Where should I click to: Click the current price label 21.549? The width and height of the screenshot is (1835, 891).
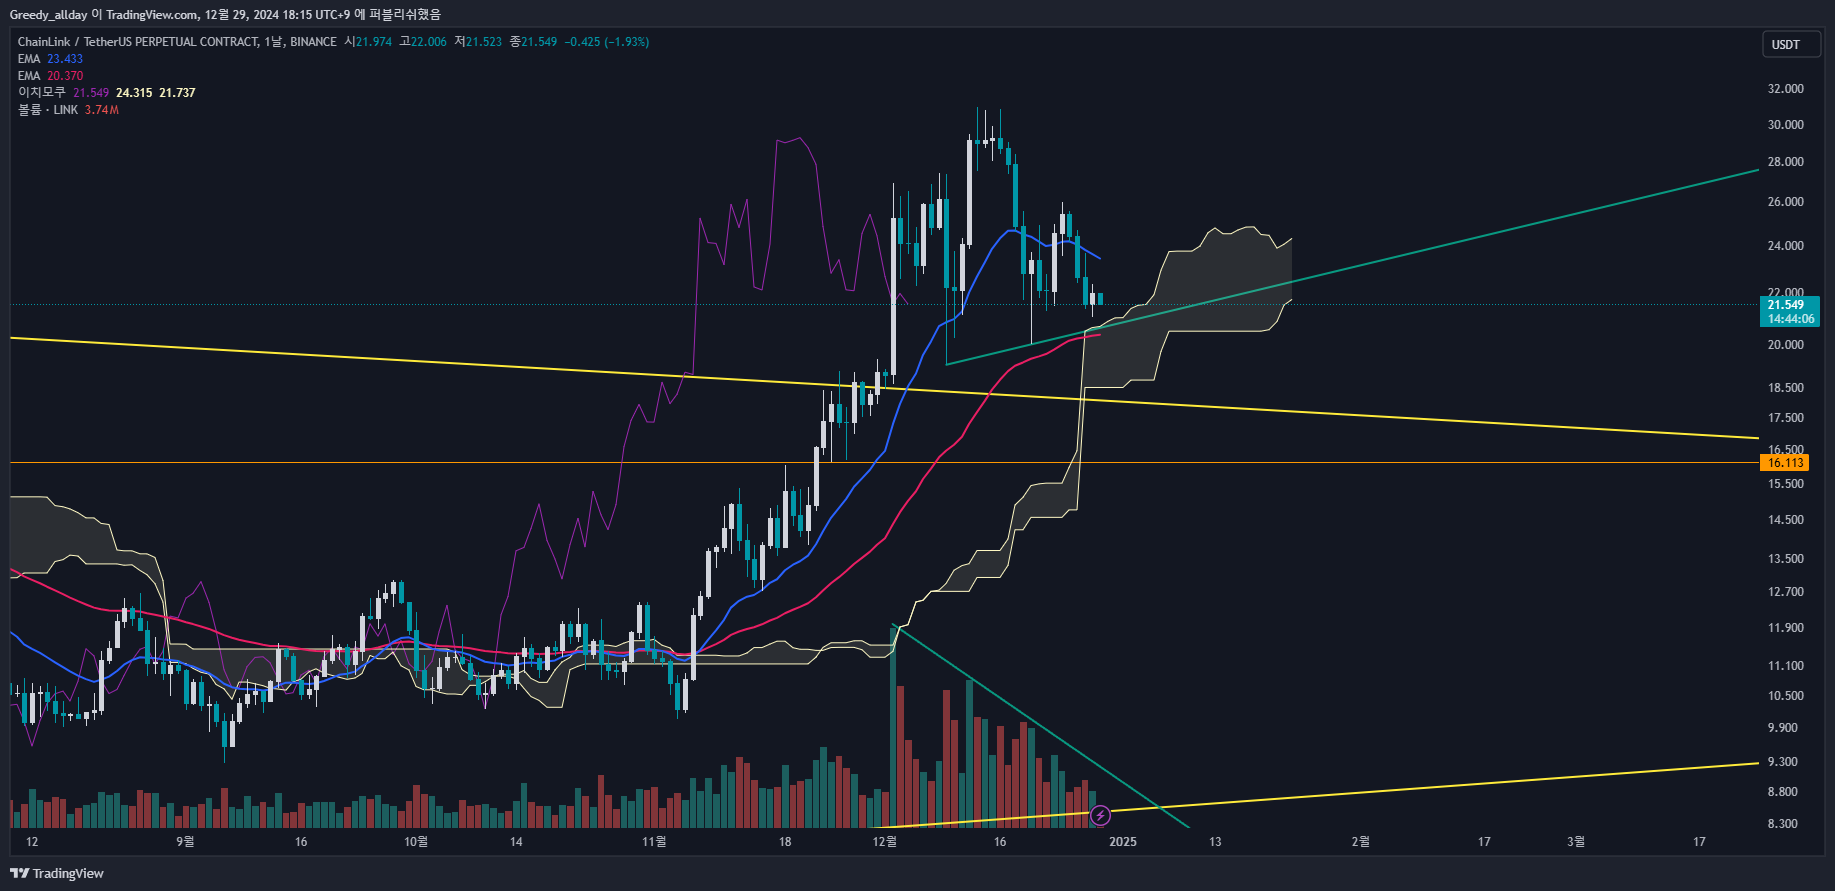click(x=1786, y=305)
